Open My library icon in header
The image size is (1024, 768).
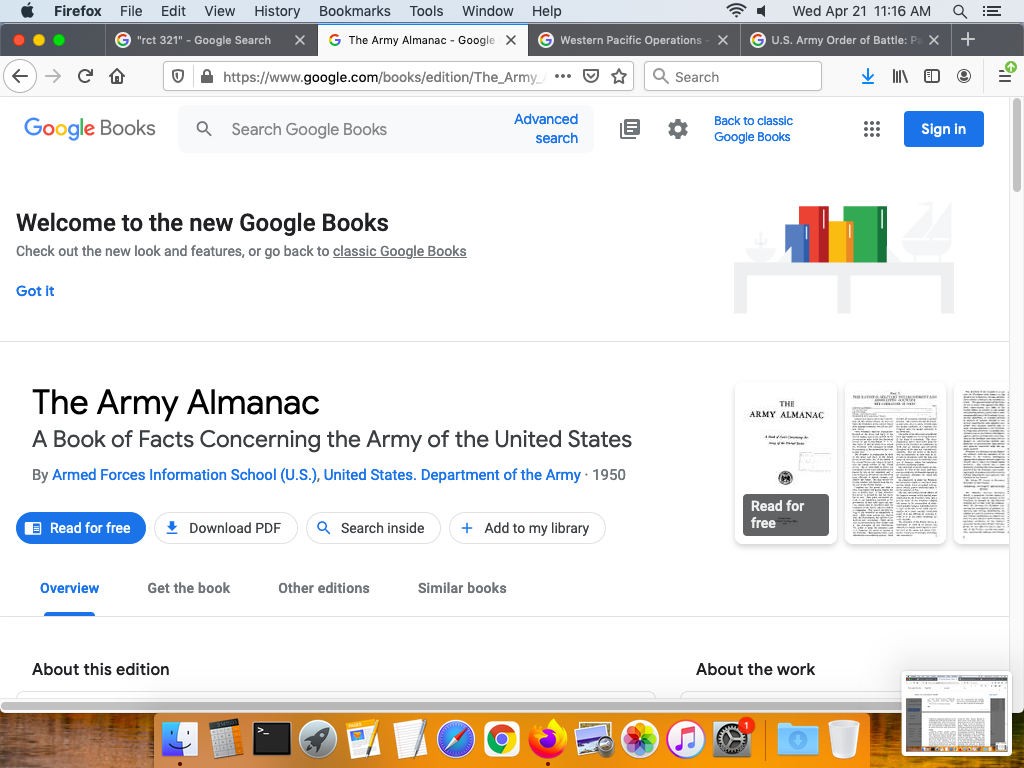coord(630,129)
